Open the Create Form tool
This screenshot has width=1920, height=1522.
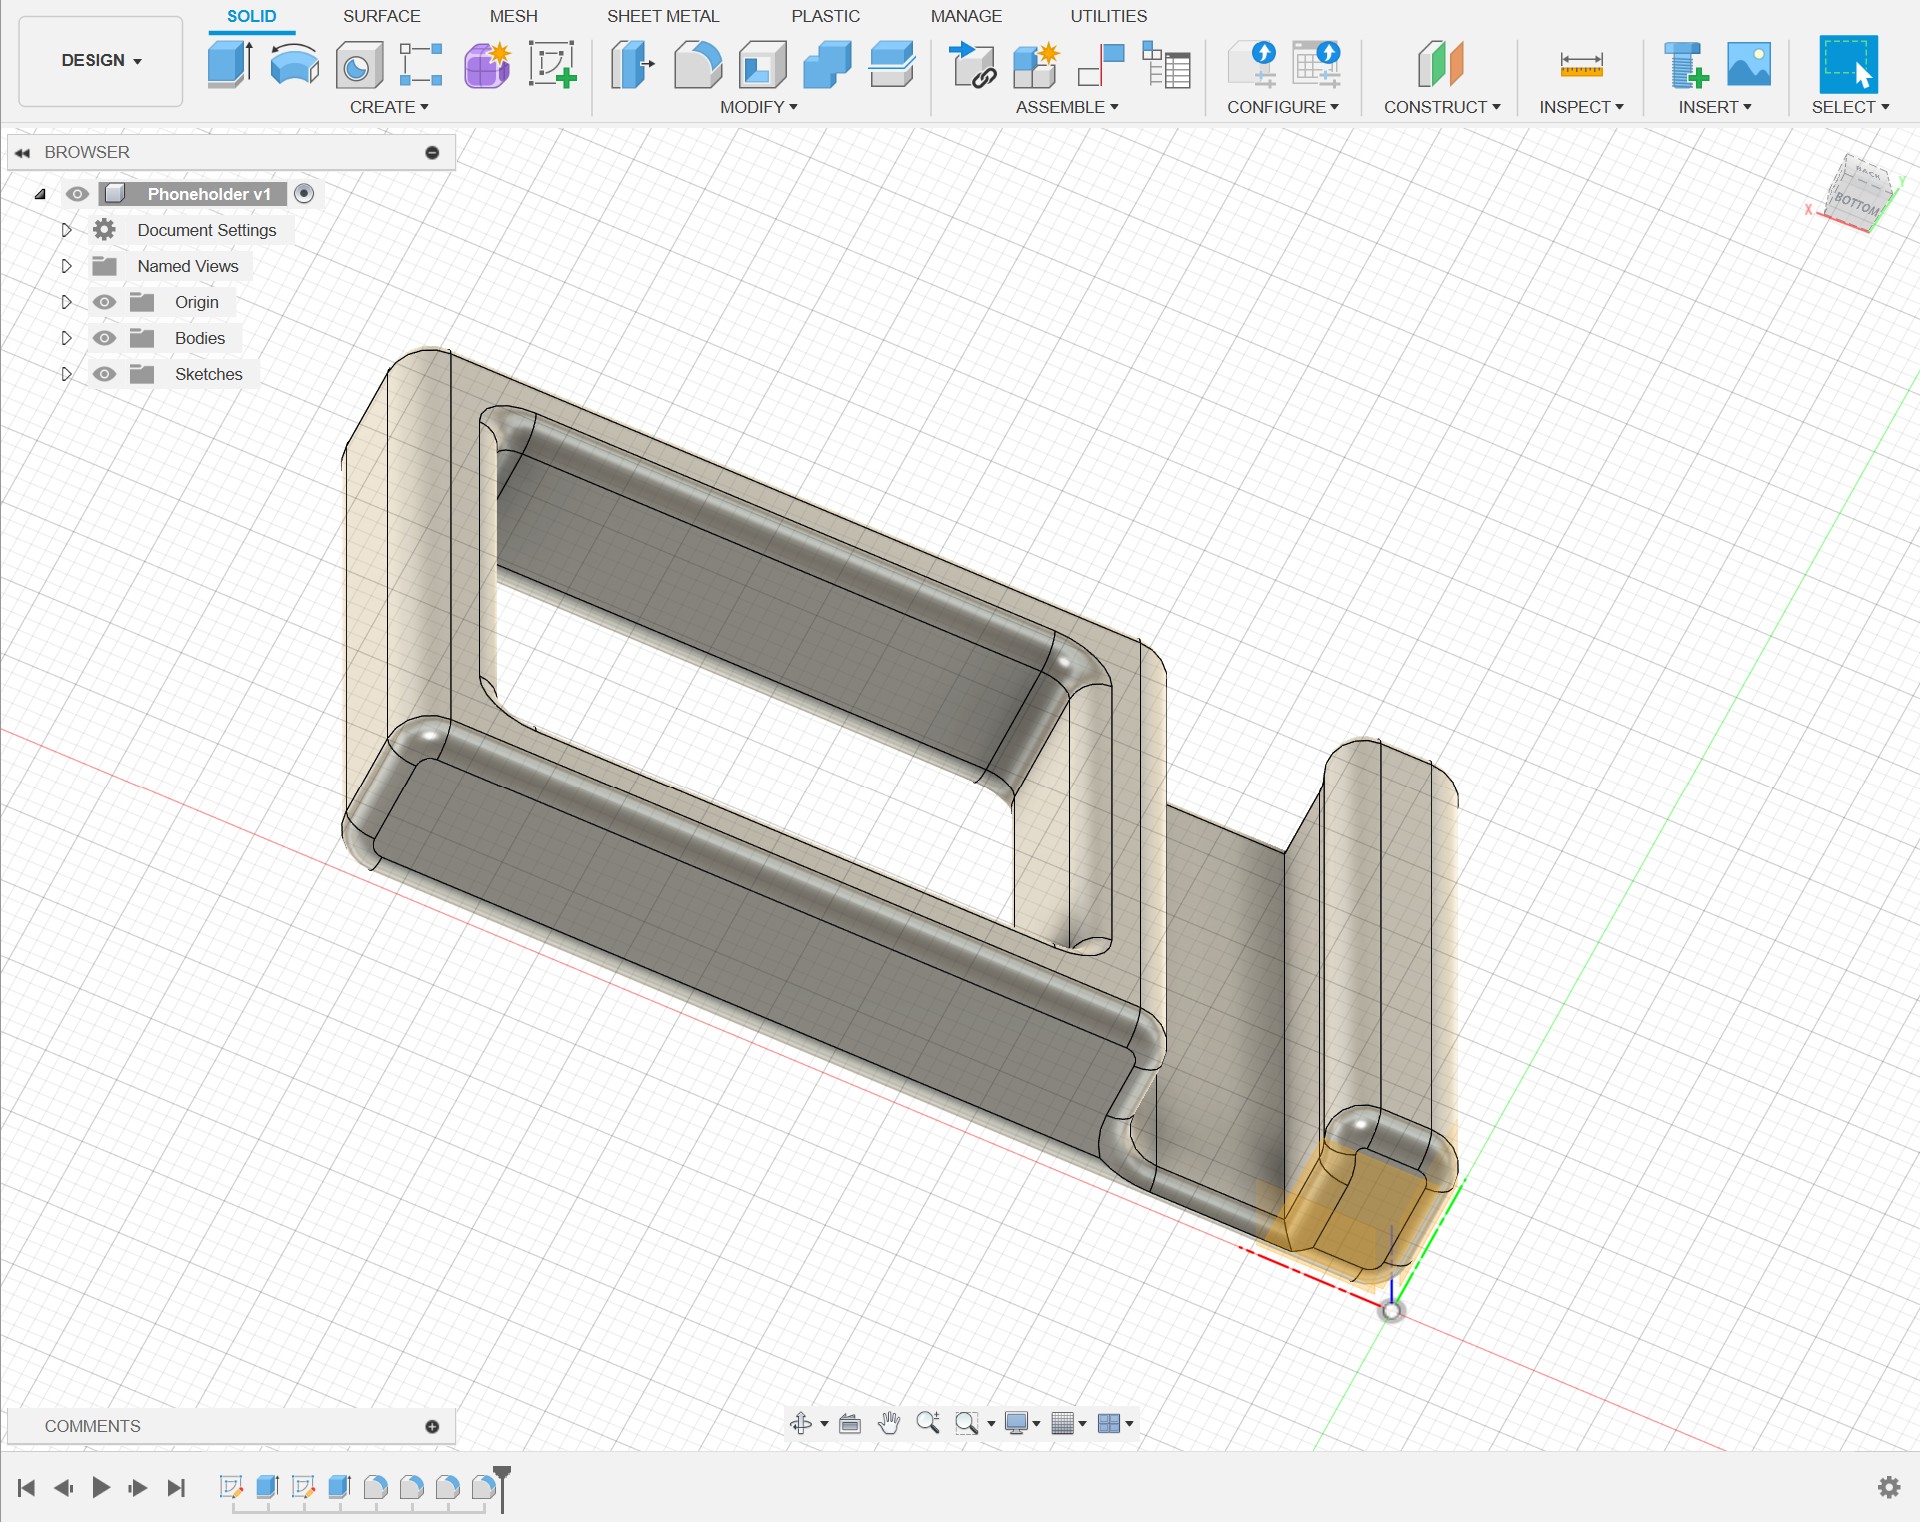(486, 64)
